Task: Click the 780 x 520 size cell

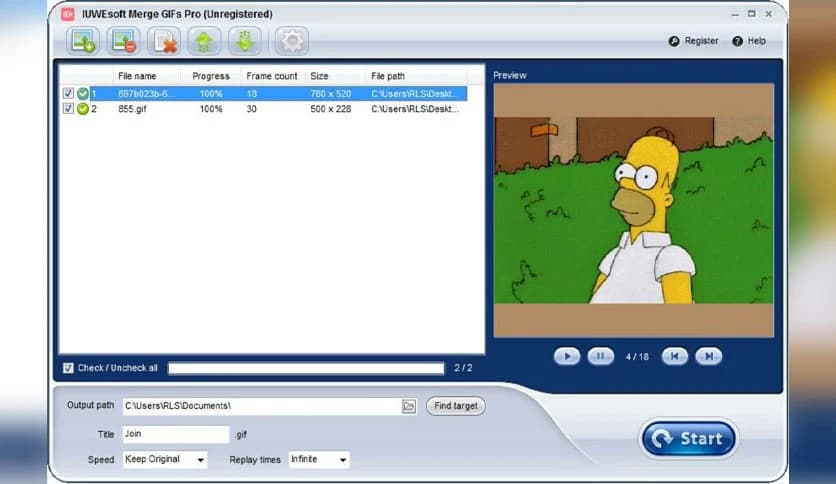Action: (331, 94)
